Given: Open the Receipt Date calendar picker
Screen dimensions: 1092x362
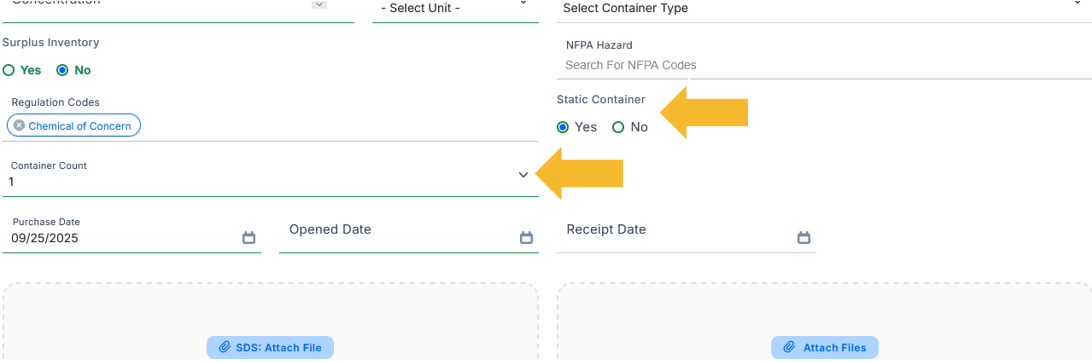Looking at the screenshot, I should 804,238.
